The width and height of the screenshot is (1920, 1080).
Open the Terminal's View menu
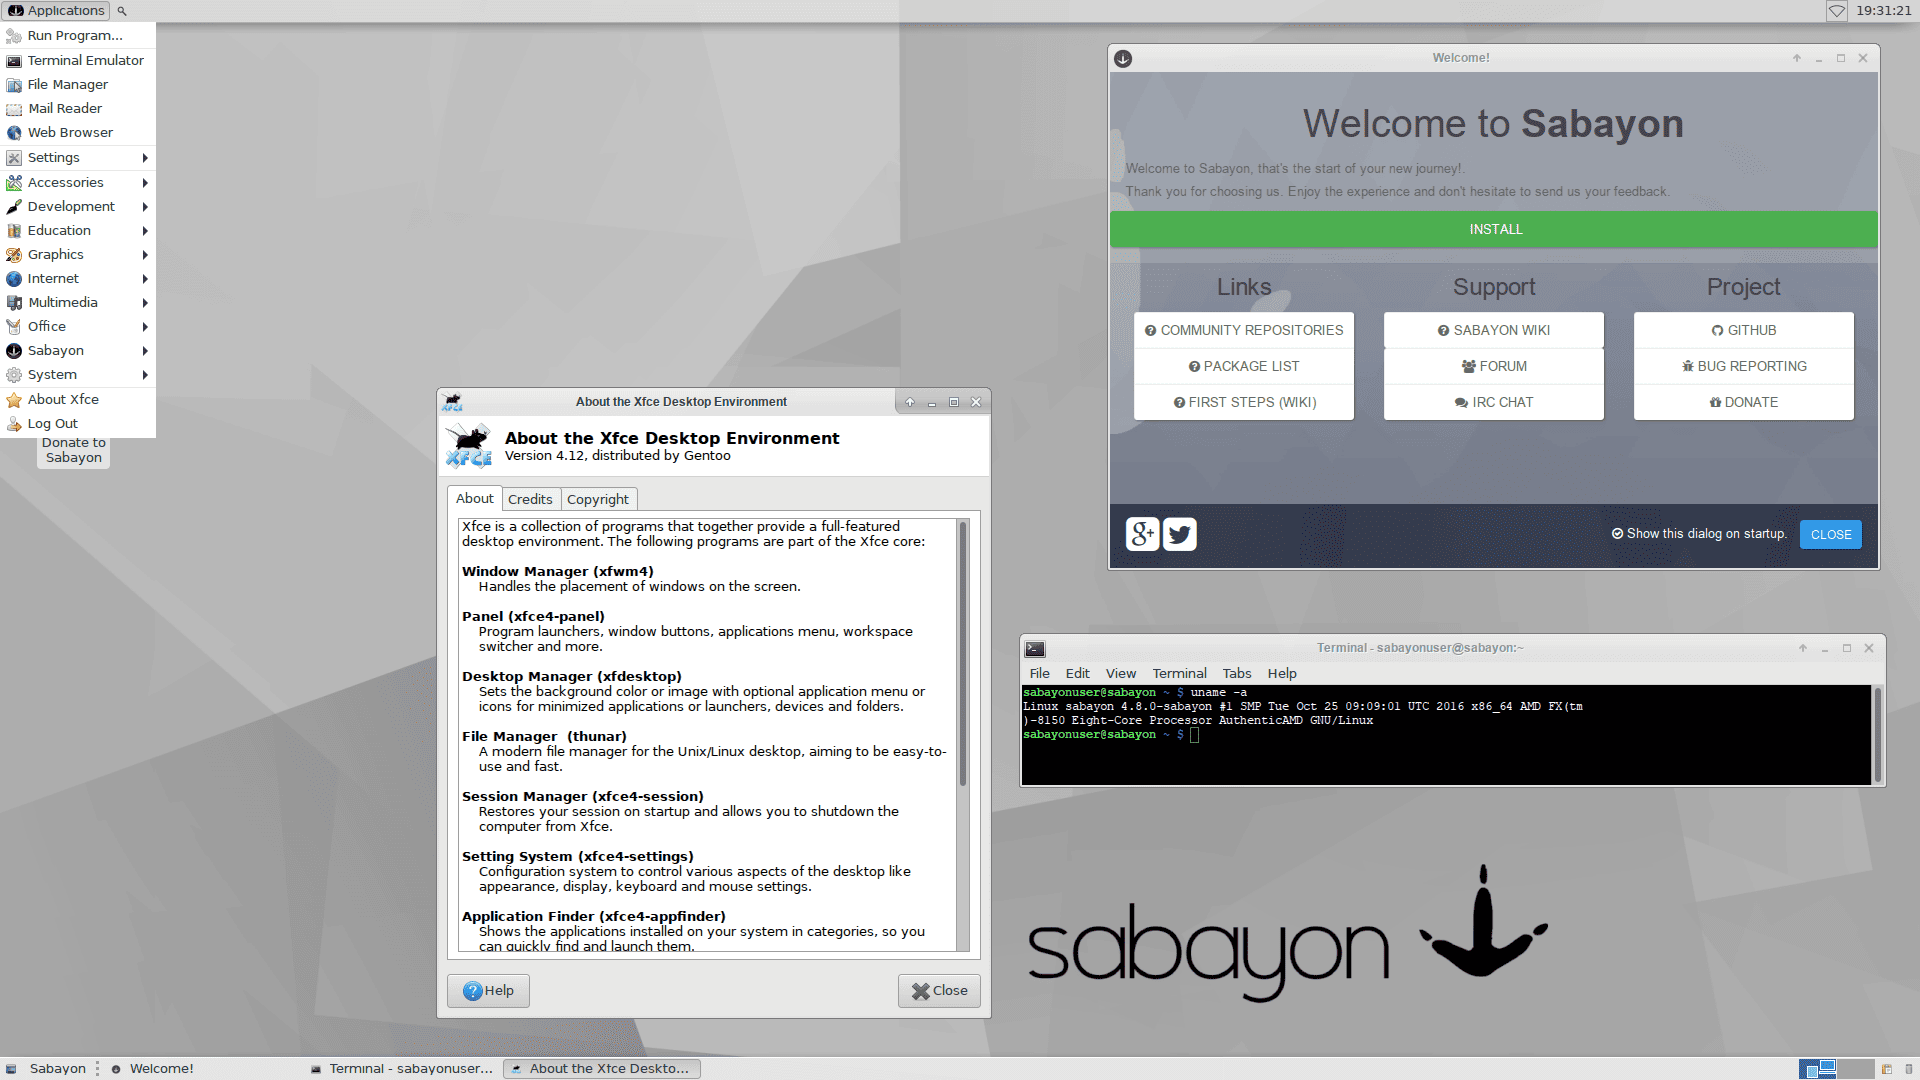pos(1121,673)
